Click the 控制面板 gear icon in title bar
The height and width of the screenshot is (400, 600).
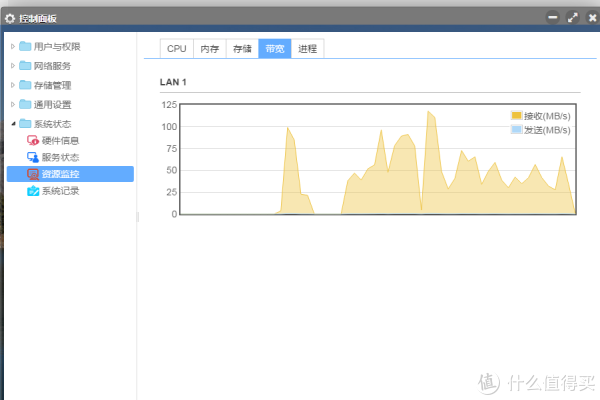tap(10, 17)
